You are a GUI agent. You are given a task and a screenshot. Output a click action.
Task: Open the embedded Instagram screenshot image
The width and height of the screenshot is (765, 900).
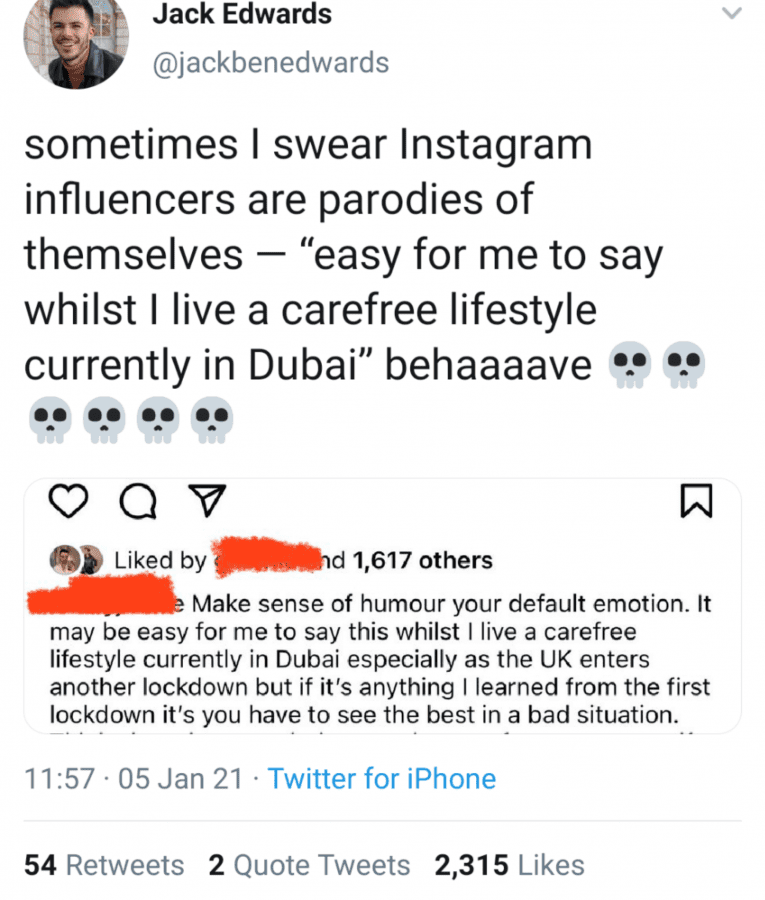point(382,606)
